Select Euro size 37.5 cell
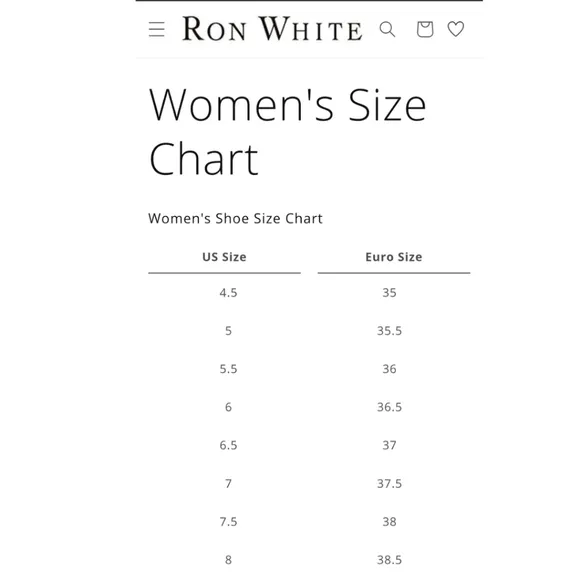 pos(389,483)
